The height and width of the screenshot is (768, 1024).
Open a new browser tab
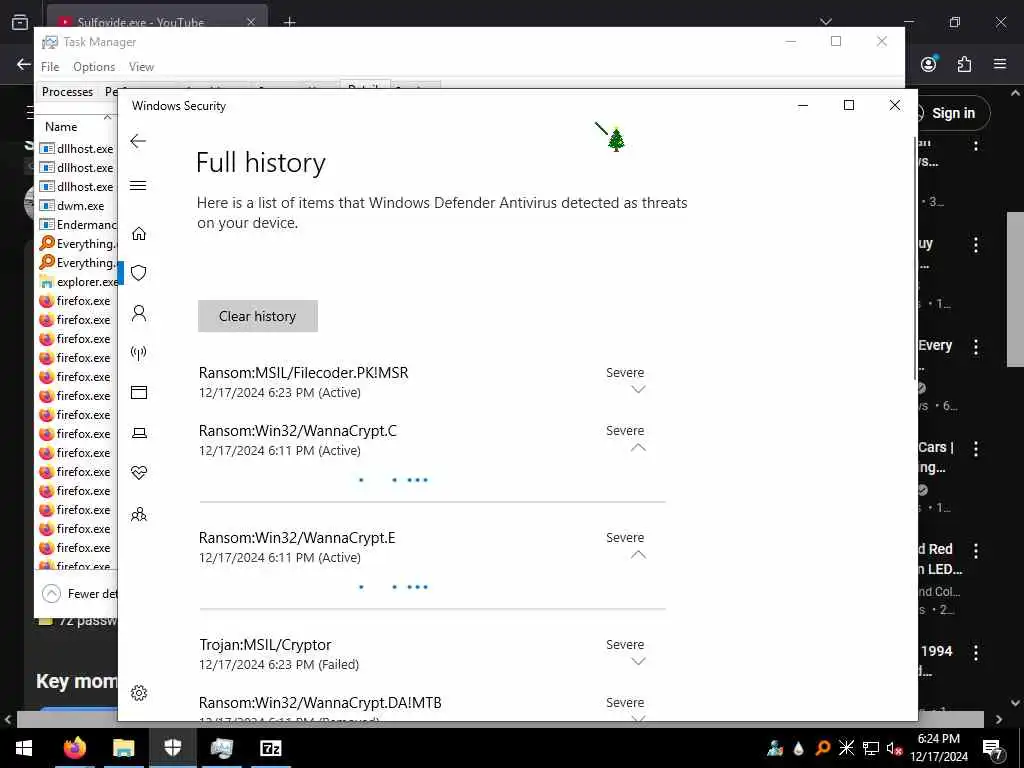coord(290,22)
